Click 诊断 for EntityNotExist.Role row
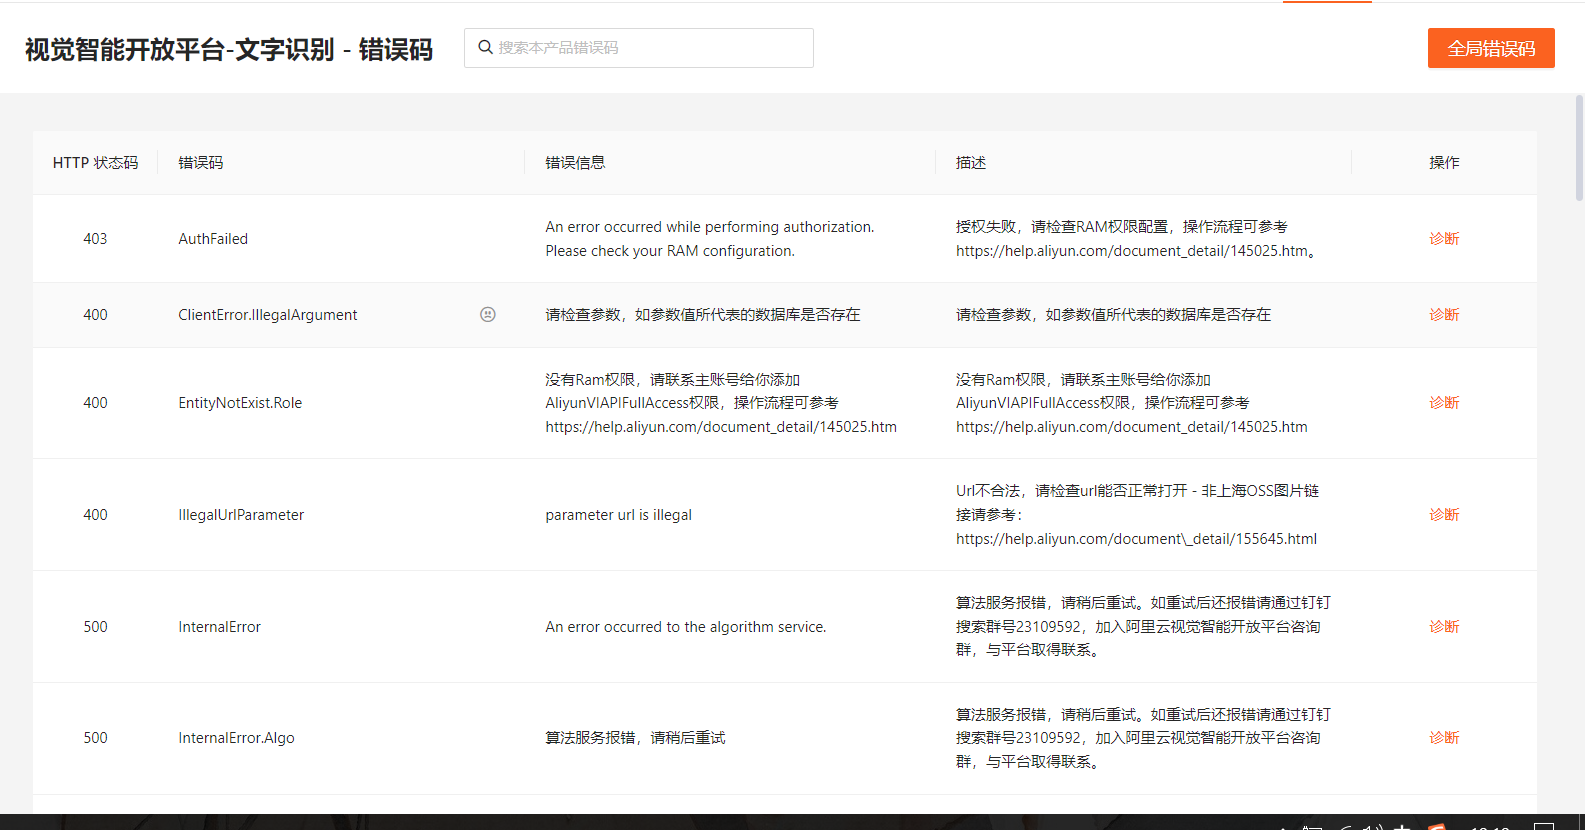This screenshot has height=830, width=1585. pyautogui.click(x=1444, y=403)
